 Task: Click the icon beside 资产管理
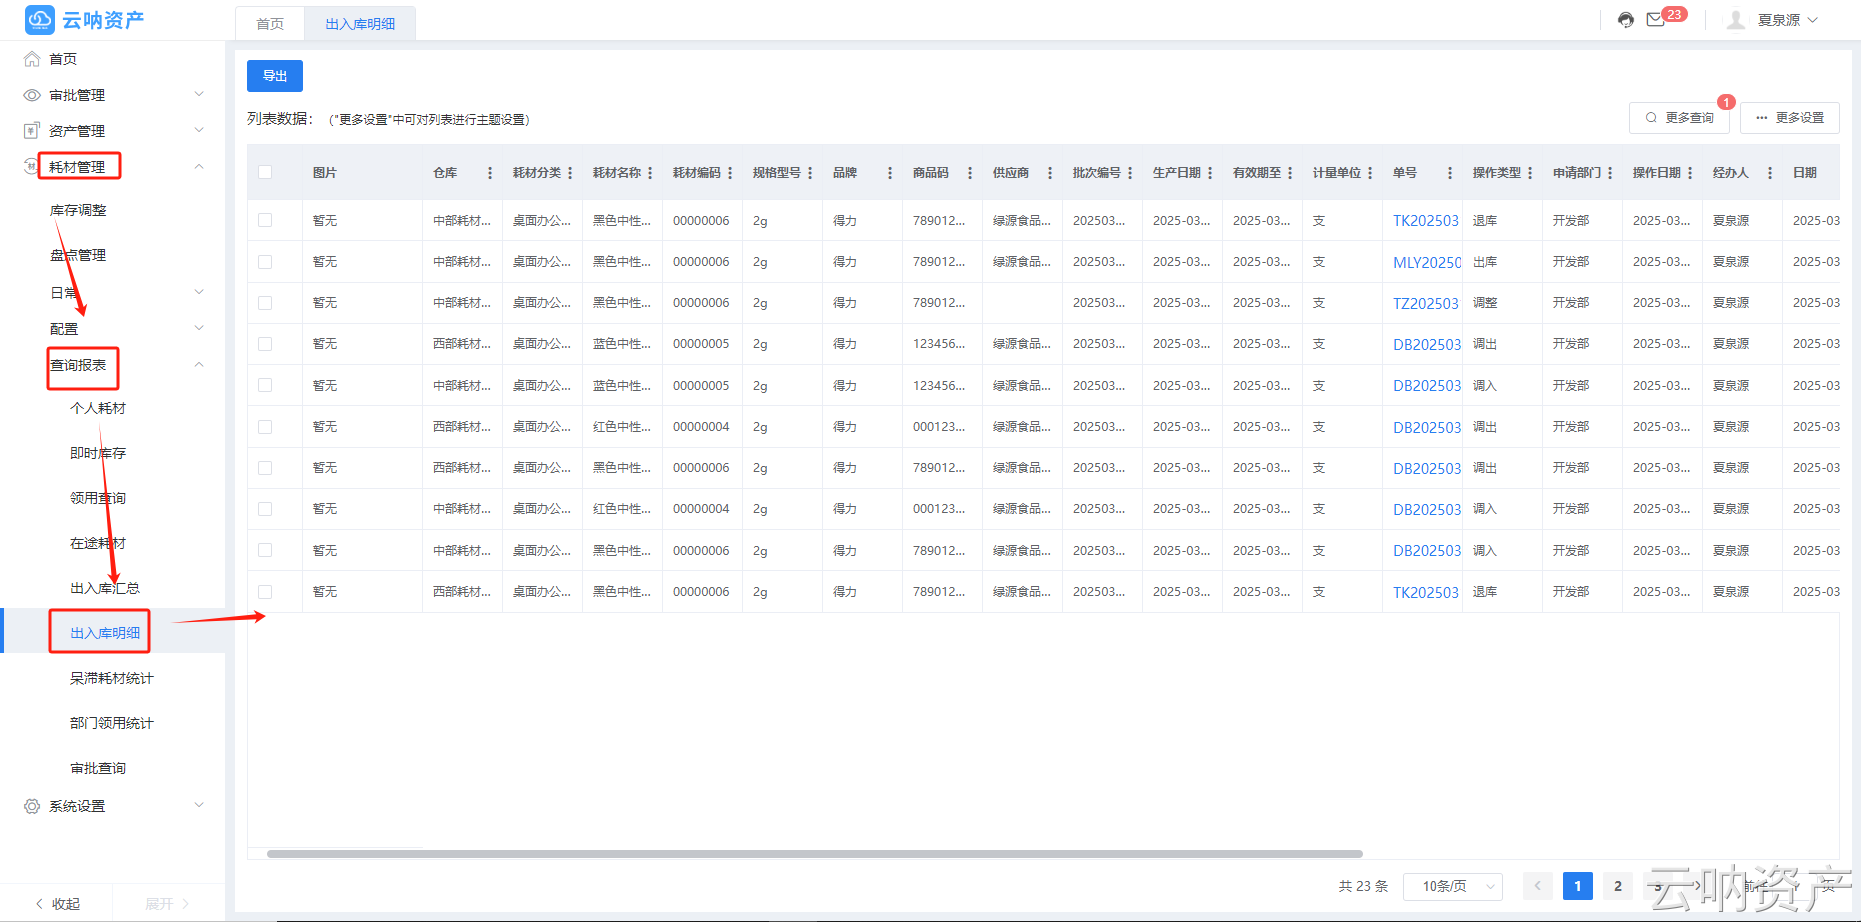click(32, 131)
